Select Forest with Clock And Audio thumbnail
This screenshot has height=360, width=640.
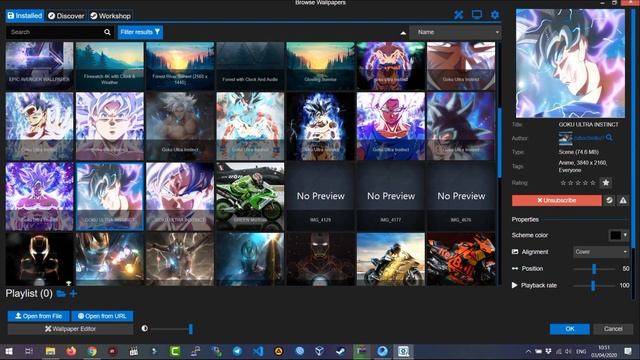(250, 66)
